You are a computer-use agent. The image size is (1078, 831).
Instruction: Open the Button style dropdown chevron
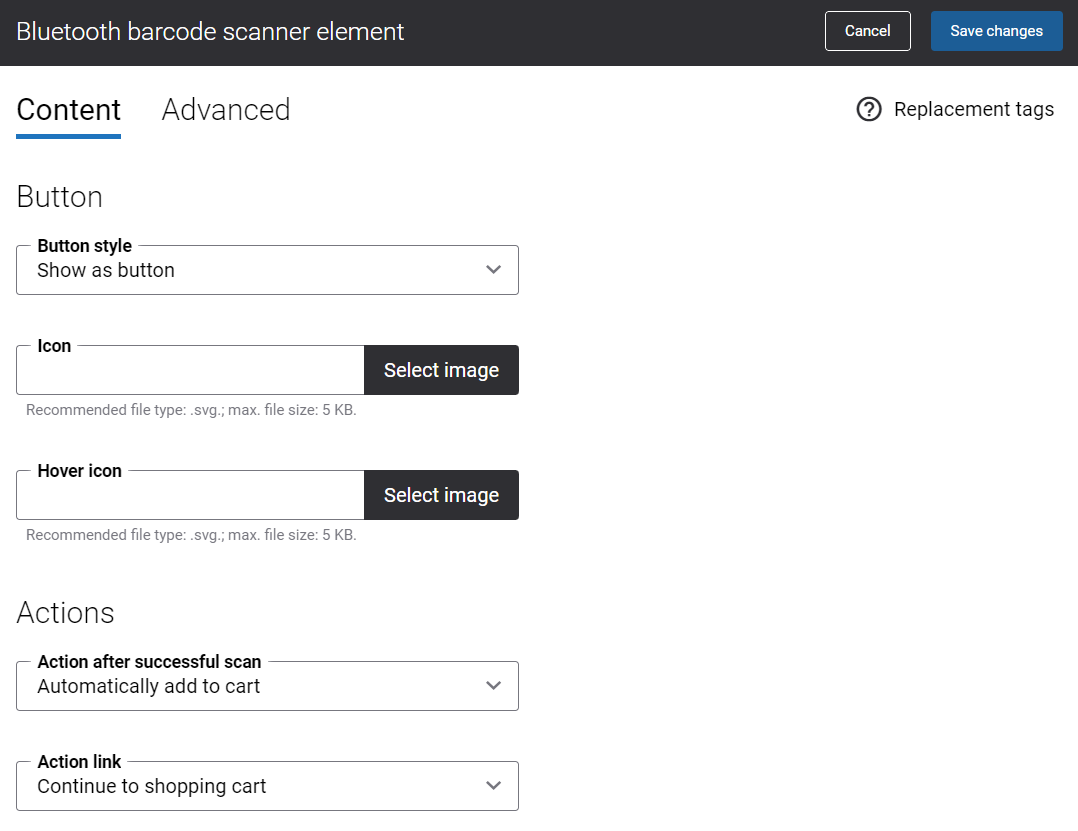click(493, 269)
